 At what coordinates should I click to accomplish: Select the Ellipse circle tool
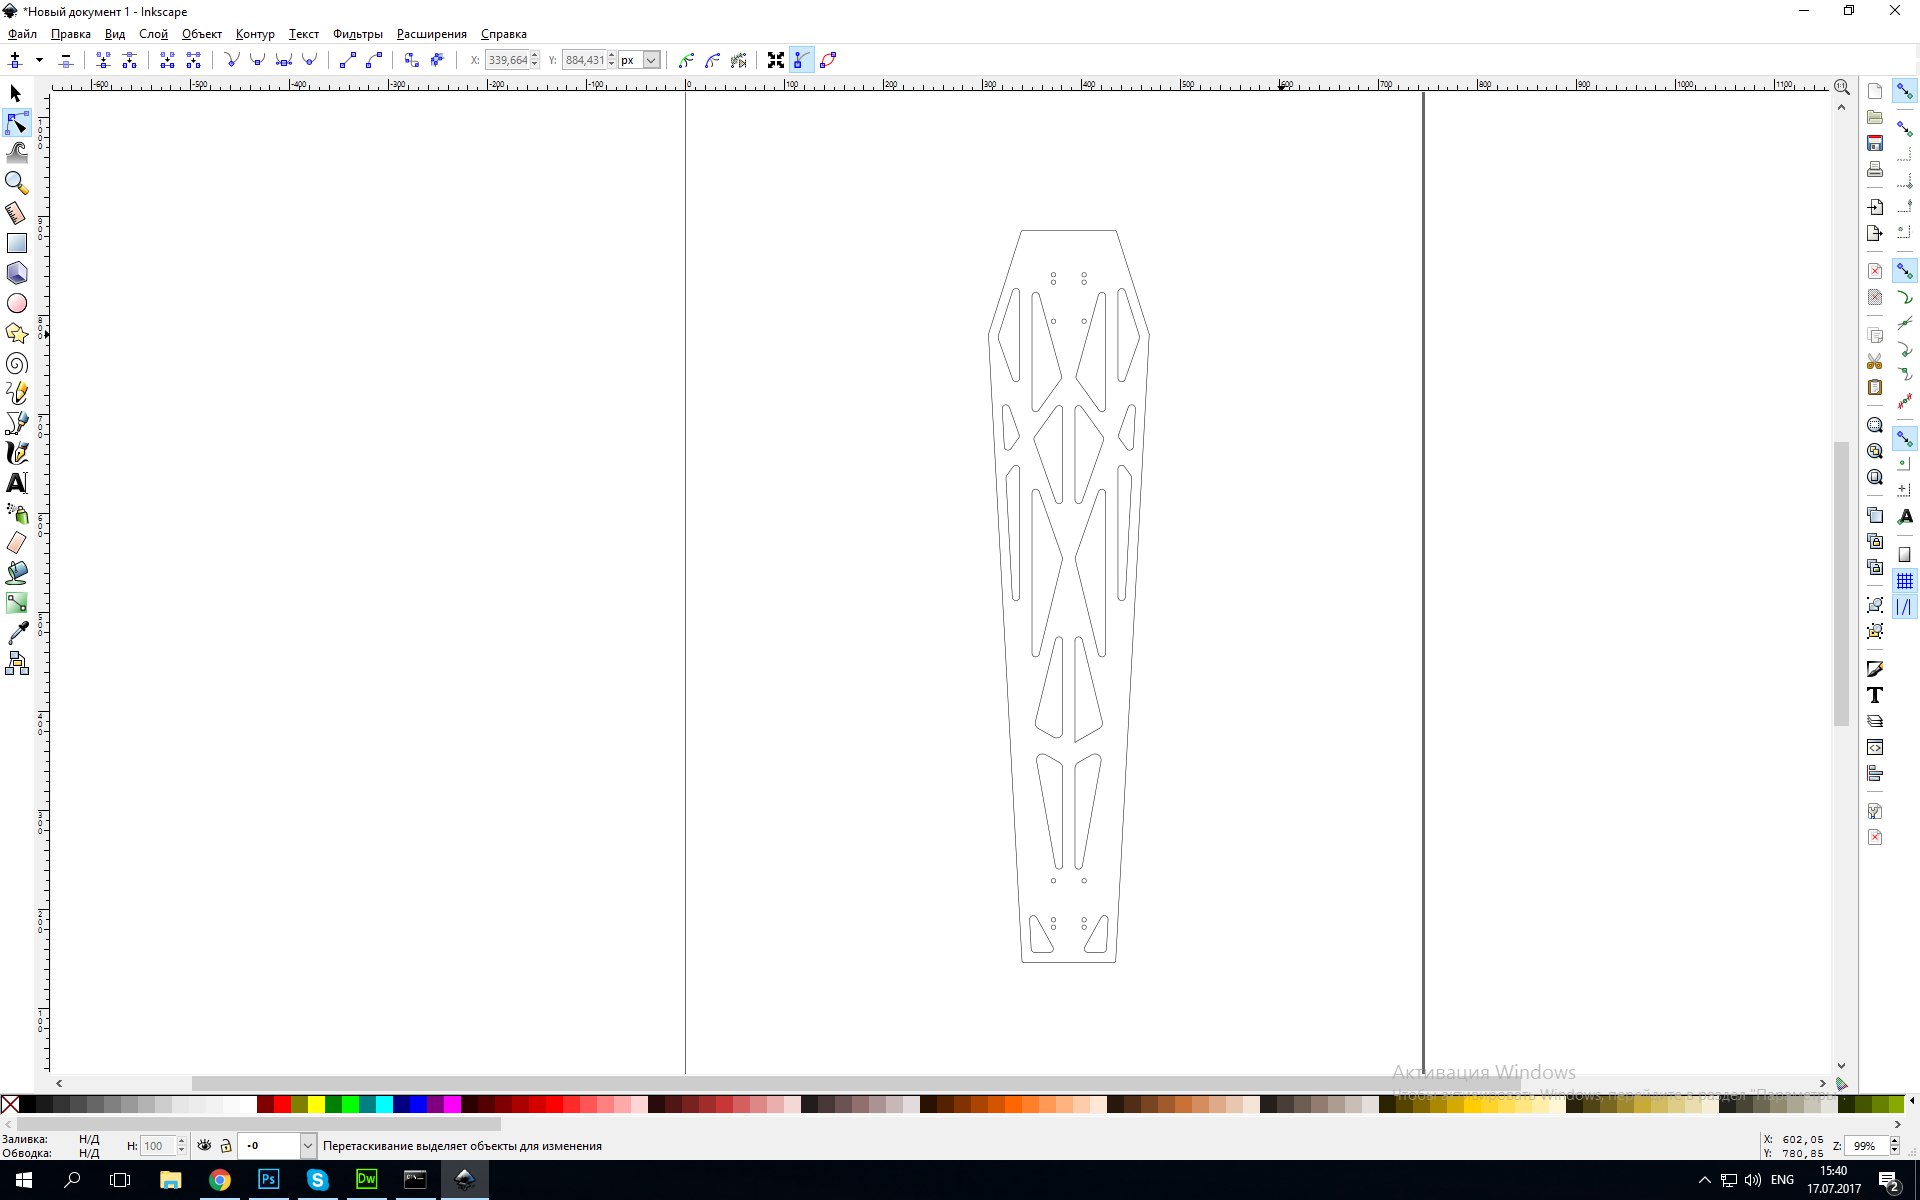tap(16, 303)
